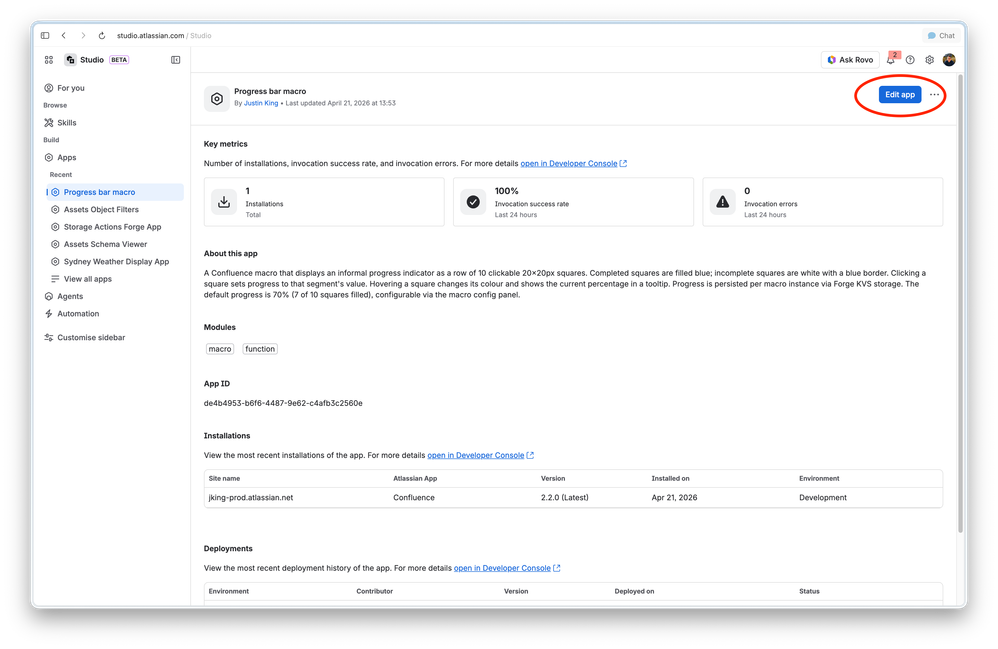This screenshot has width=998, height=649.
Task: Open user profile avatar
Action: coord(949,60)
